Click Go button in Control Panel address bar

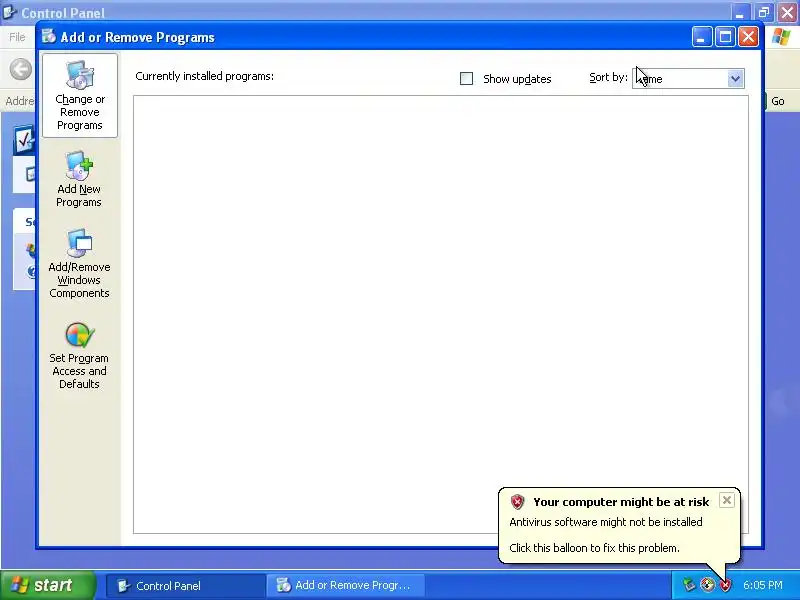[x=778, y=101]
